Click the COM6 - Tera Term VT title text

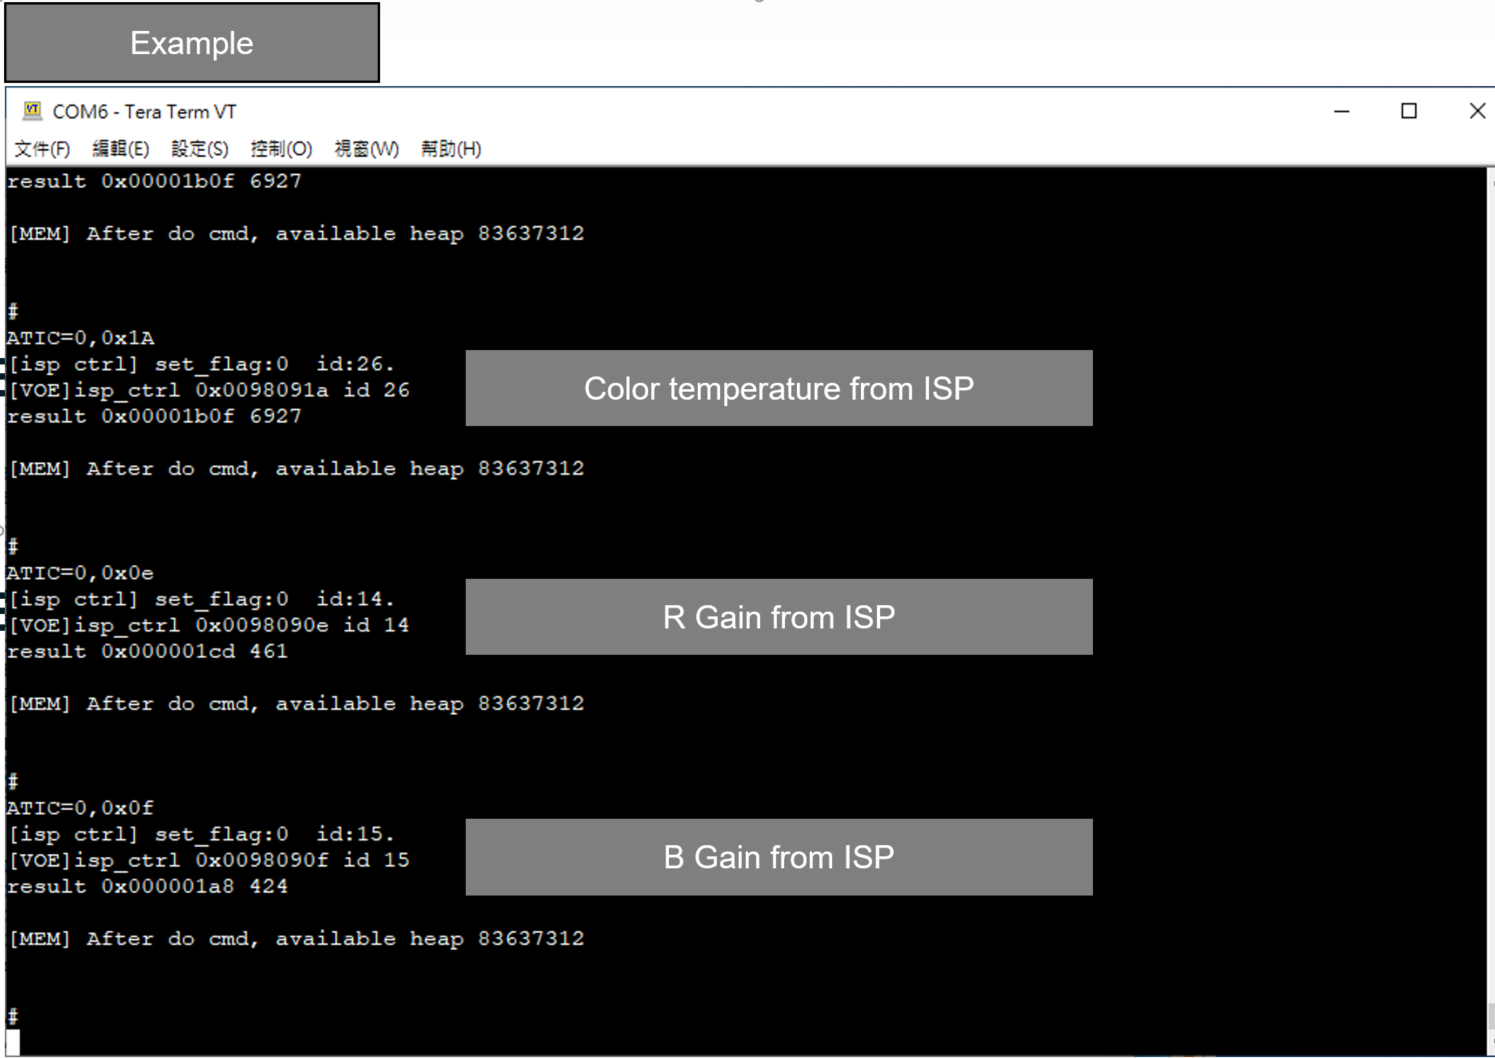[x=144, y=112]
